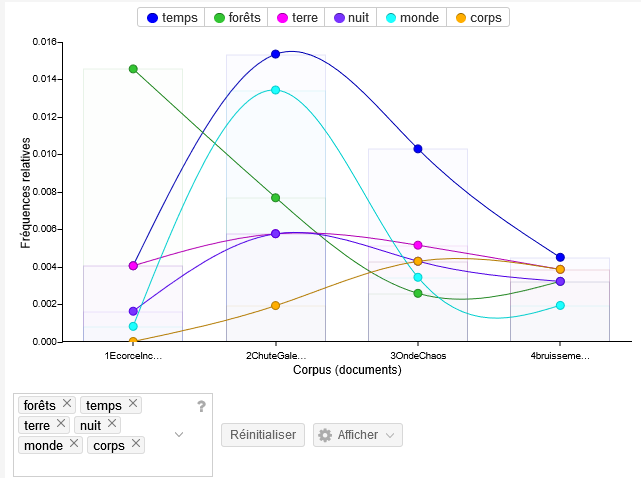This screenshot has width=641, height=478.
Task: Open the question mark help icon
Action: point(201,406)
